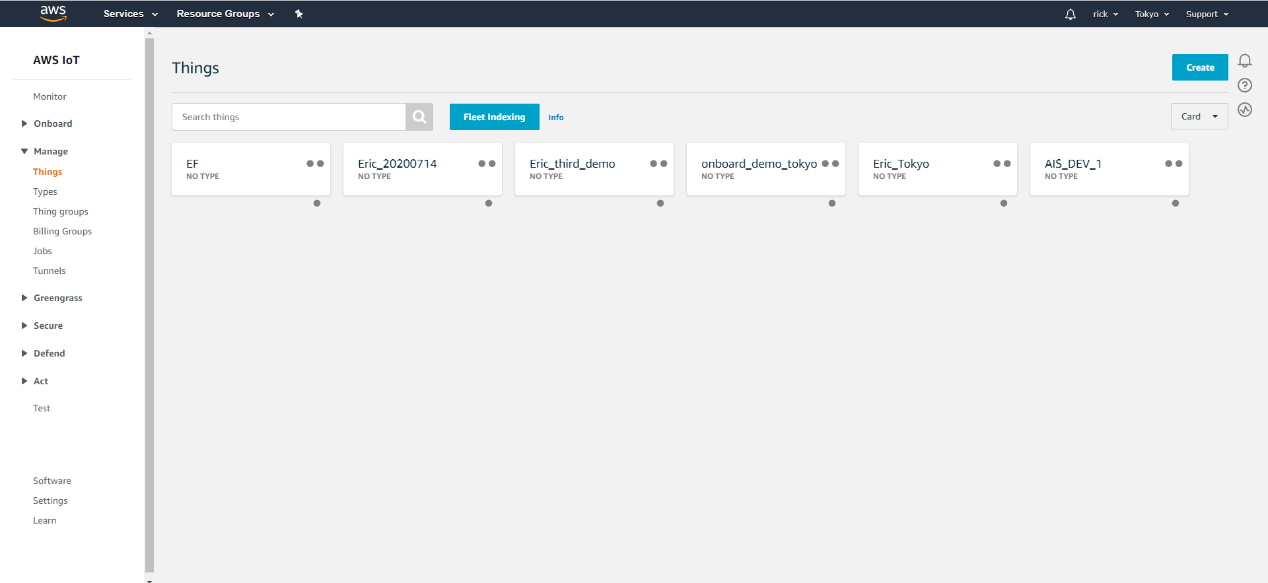Open the Info link beside Fleet Indexing
Image resolution: width=1268 pixels, height=583 pixels.
pyautogui.click(x=556, y=117)
